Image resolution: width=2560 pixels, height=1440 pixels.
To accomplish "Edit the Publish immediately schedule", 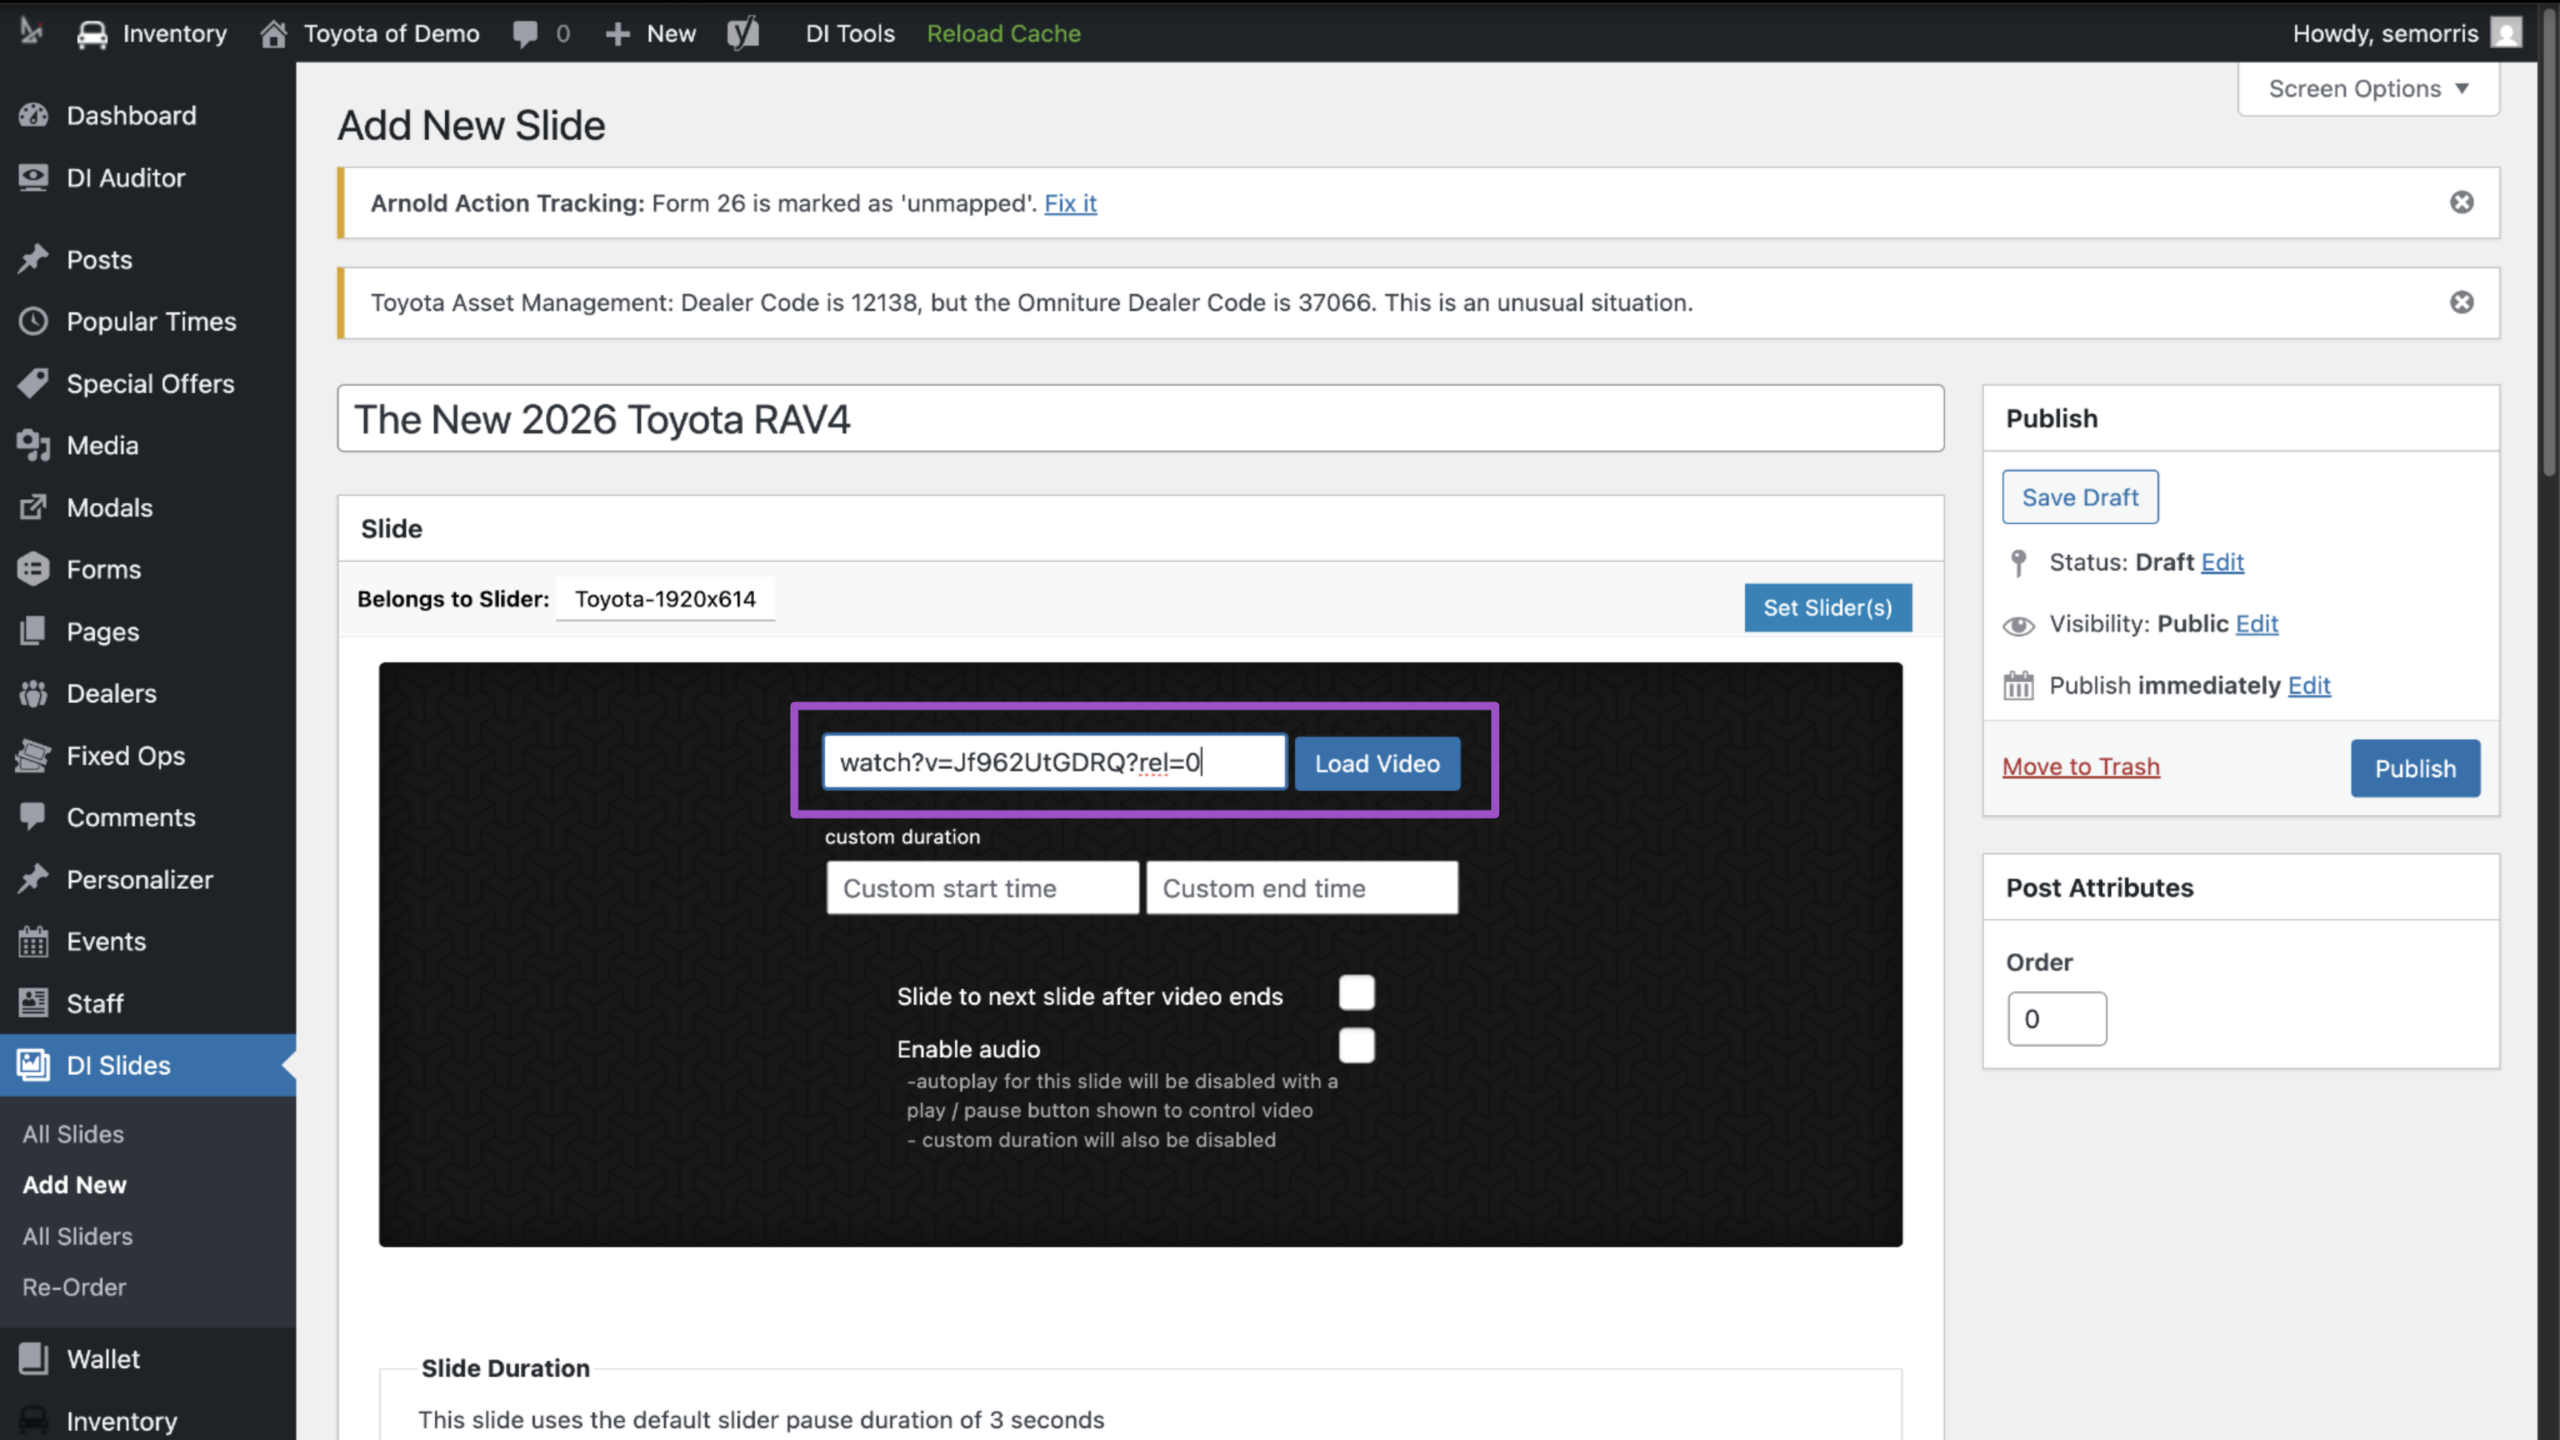I will click(x=2309, y=686).
